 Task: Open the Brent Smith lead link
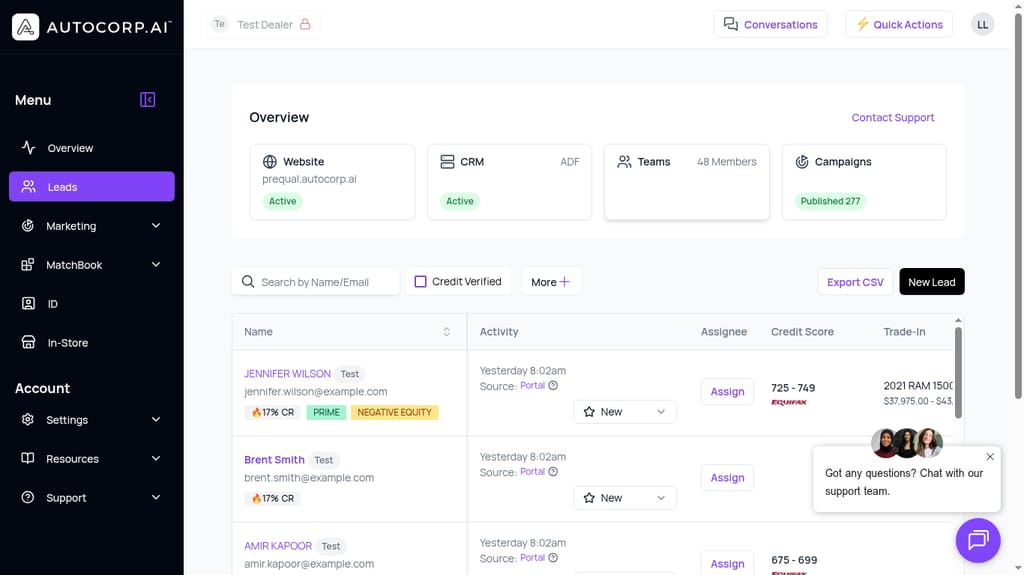(274, 460)
